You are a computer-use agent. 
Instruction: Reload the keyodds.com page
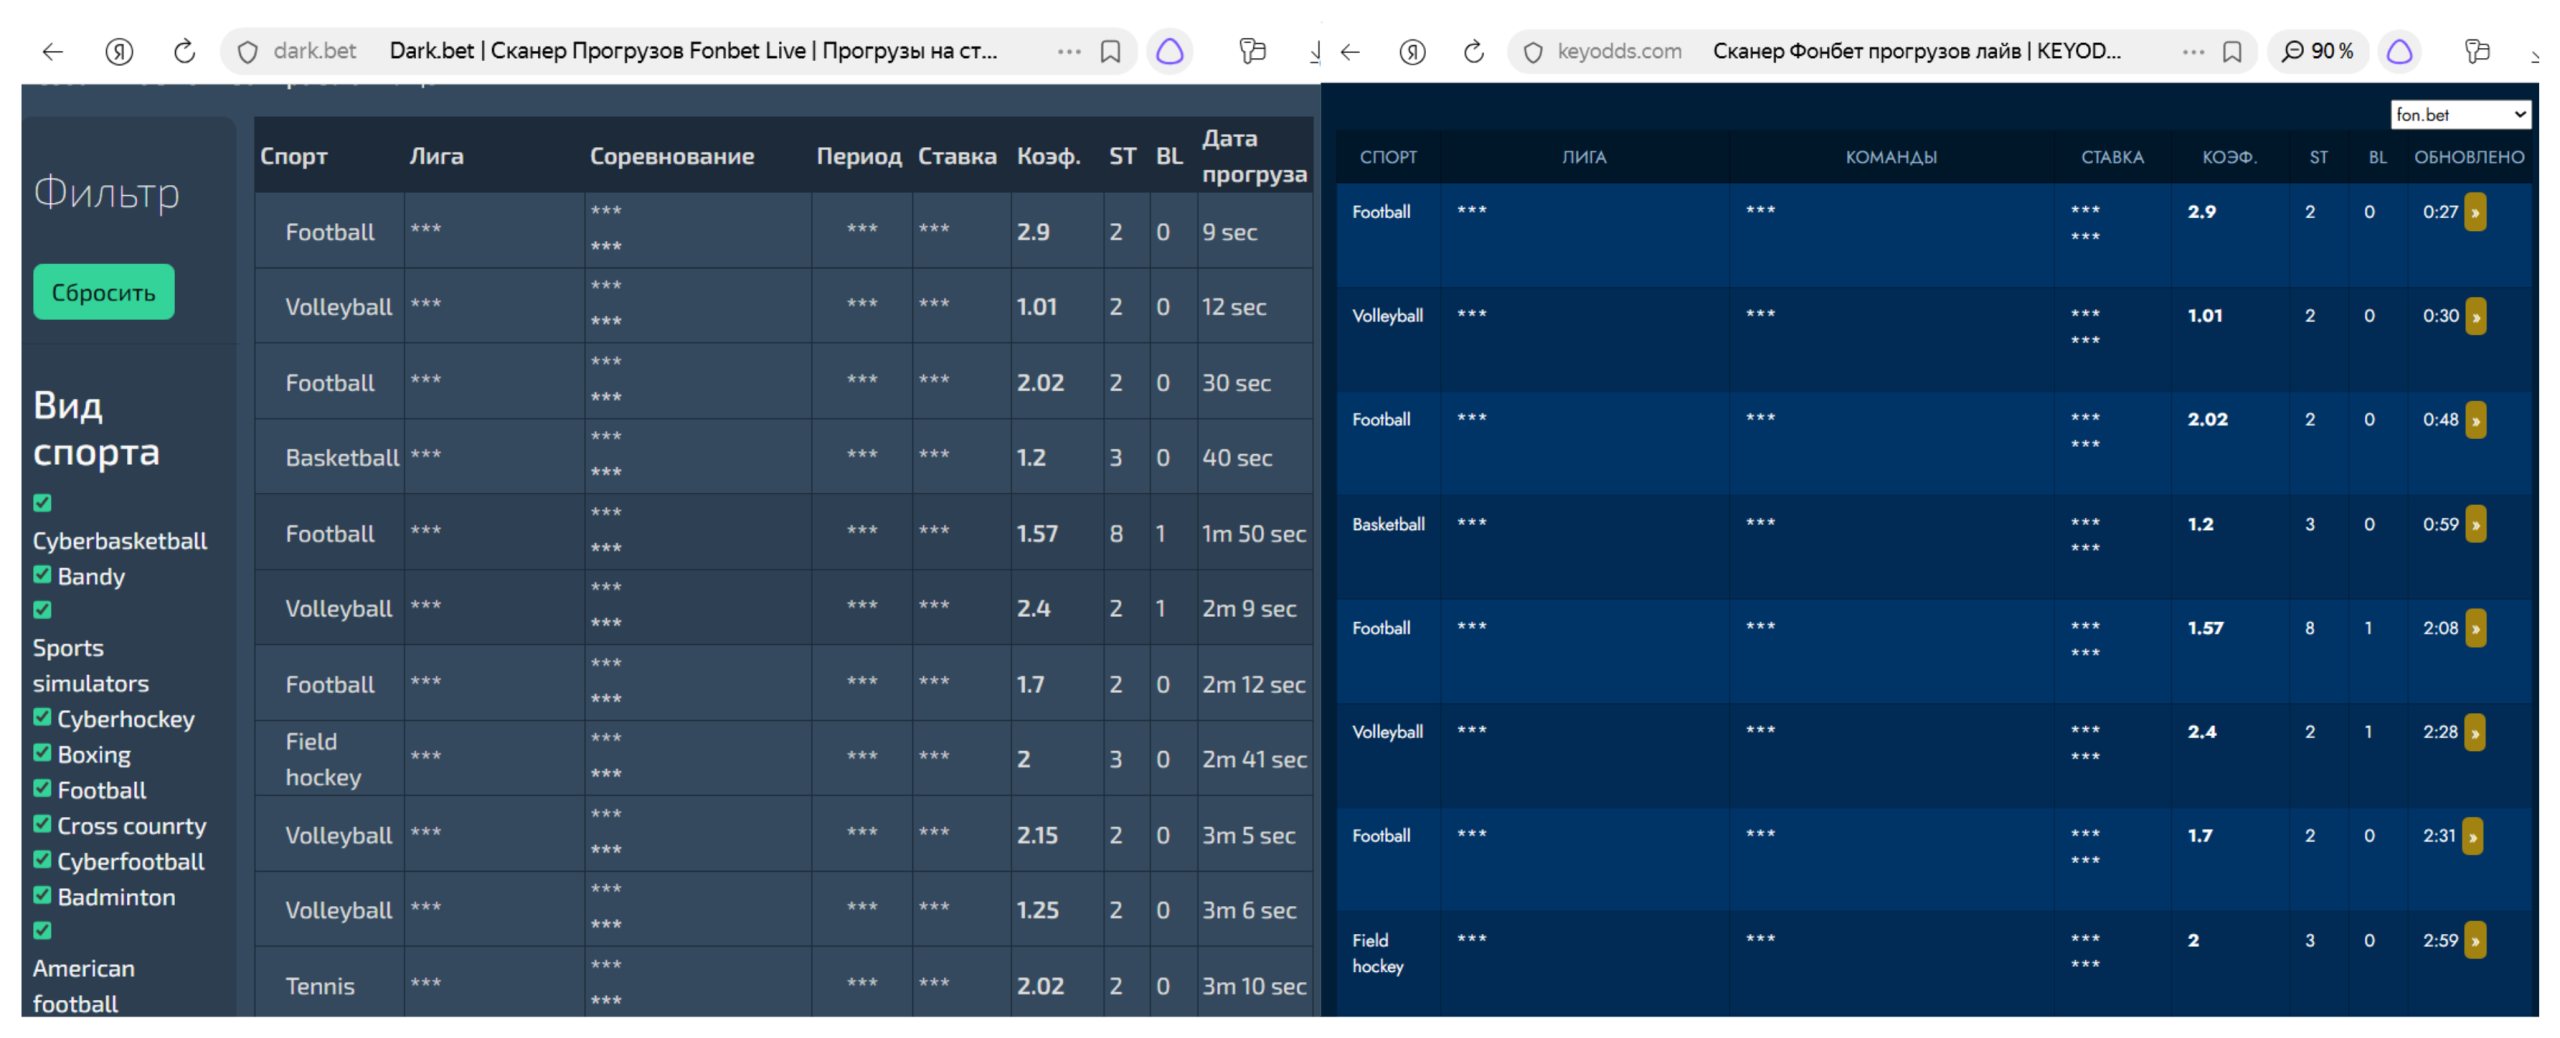[x=1473, y=51]
